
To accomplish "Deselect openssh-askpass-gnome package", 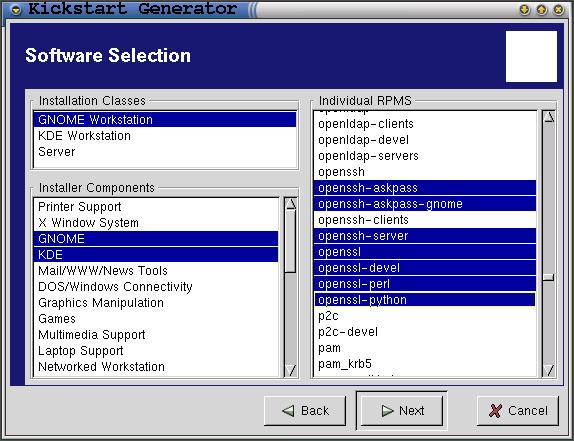I will [425, 204].
